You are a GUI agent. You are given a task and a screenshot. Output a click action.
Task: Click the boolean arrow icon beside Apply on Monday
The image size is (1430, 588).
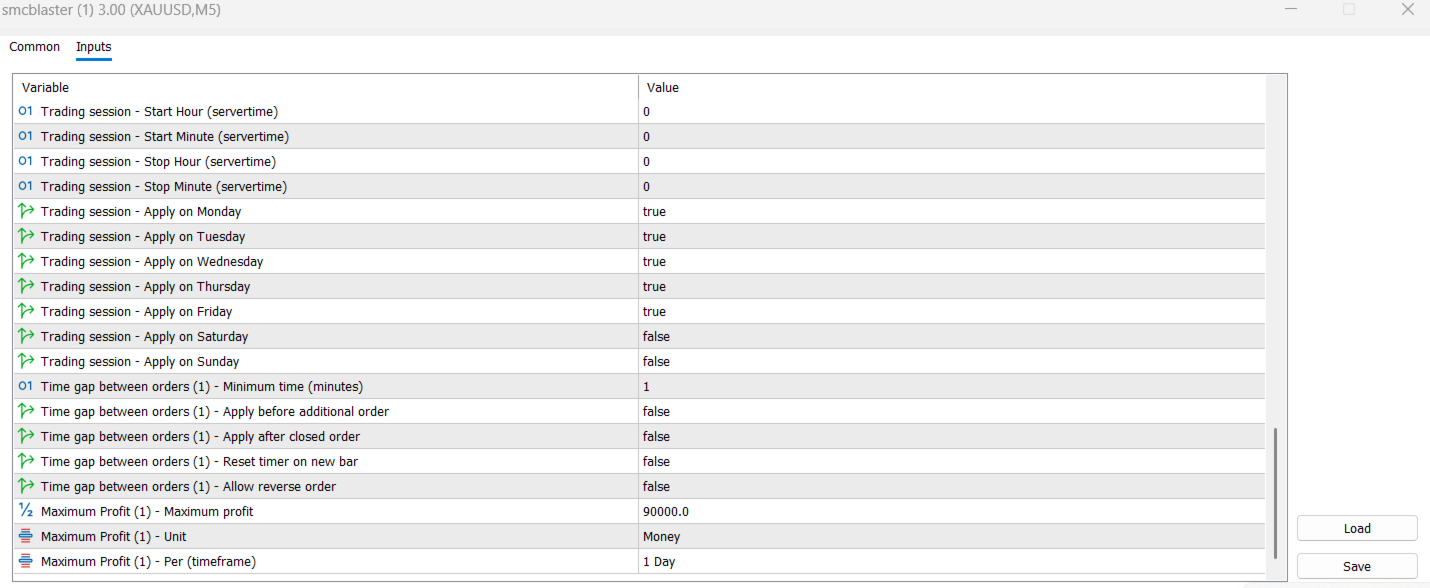26,211
